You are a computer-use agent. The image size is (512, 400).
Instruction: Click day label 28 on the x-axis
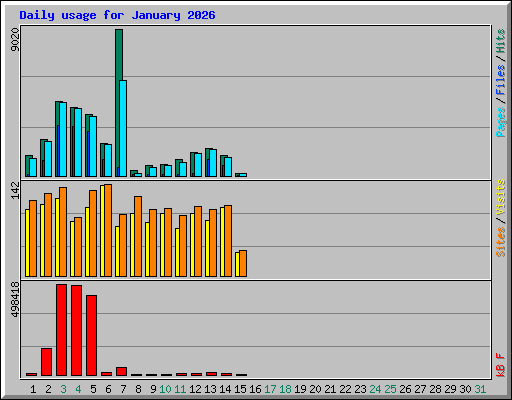click(x=435, y=389)
